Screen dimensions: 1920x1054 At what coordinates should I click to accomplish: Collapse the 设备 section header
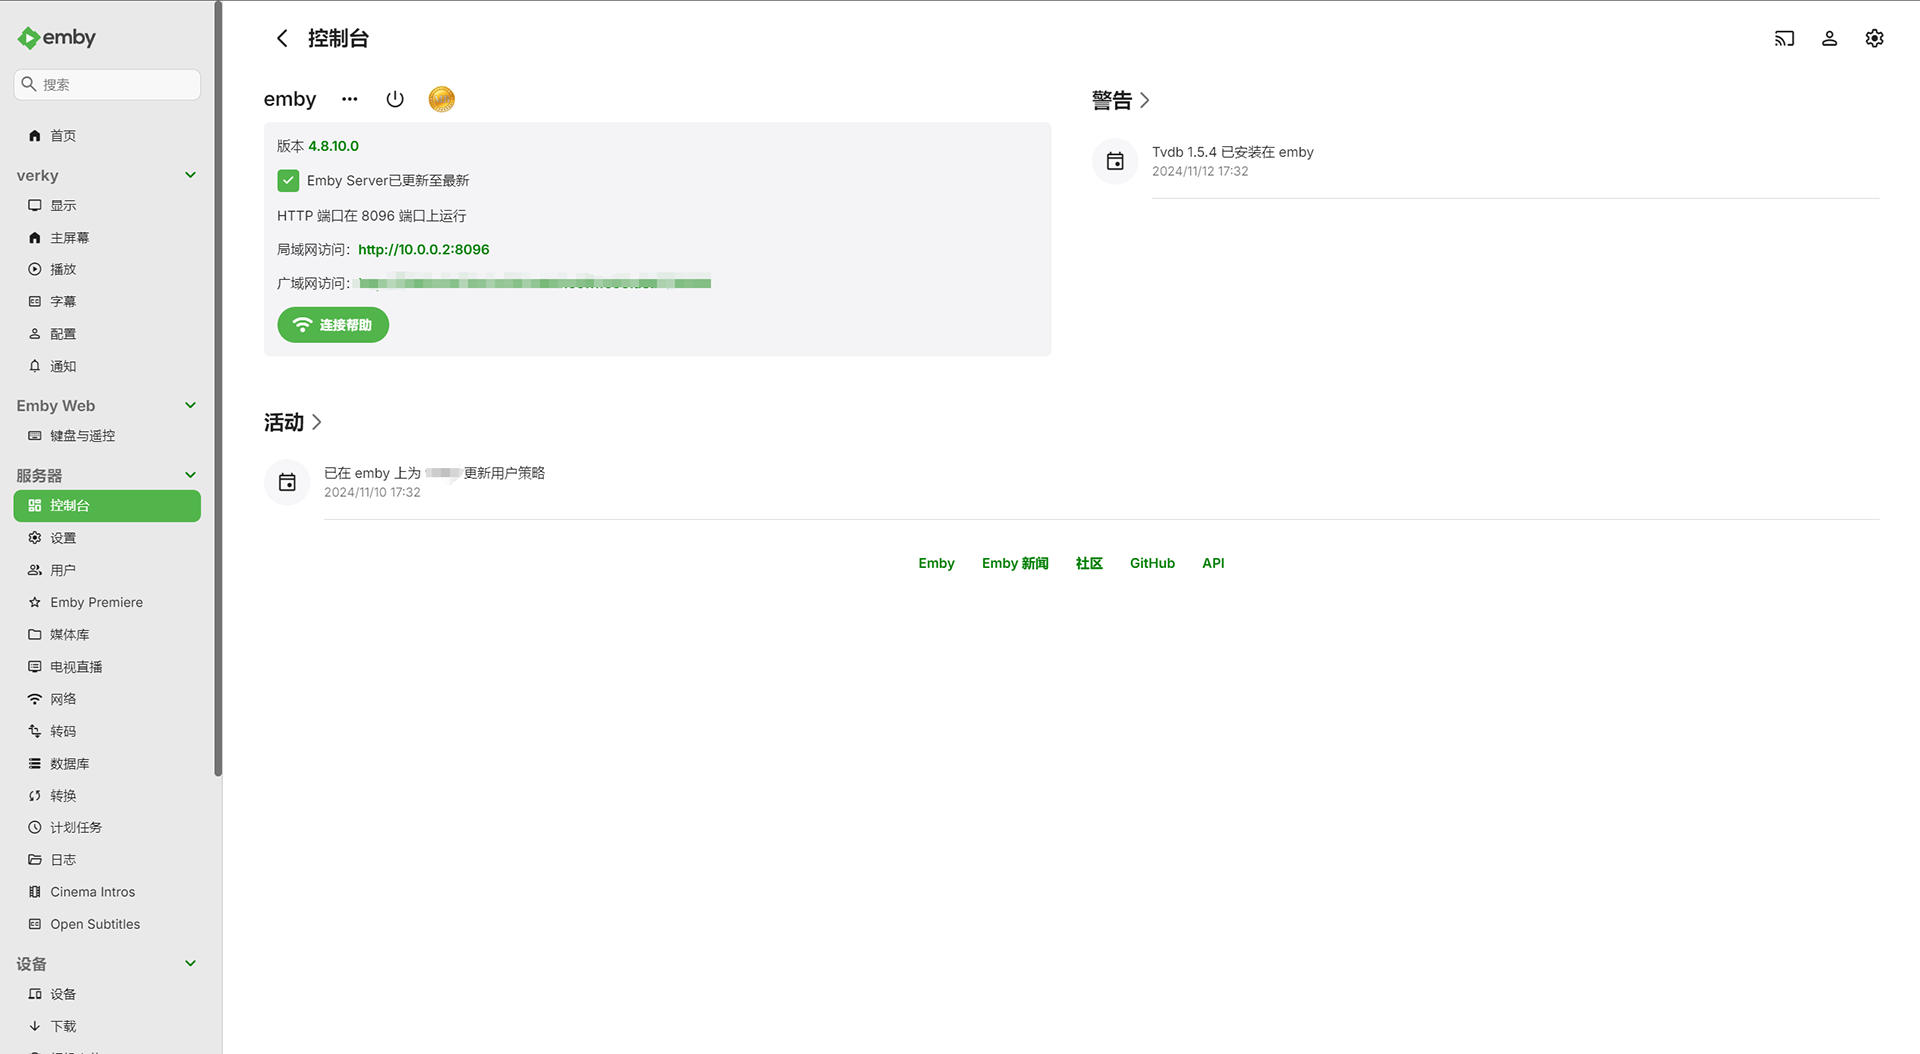190,963
